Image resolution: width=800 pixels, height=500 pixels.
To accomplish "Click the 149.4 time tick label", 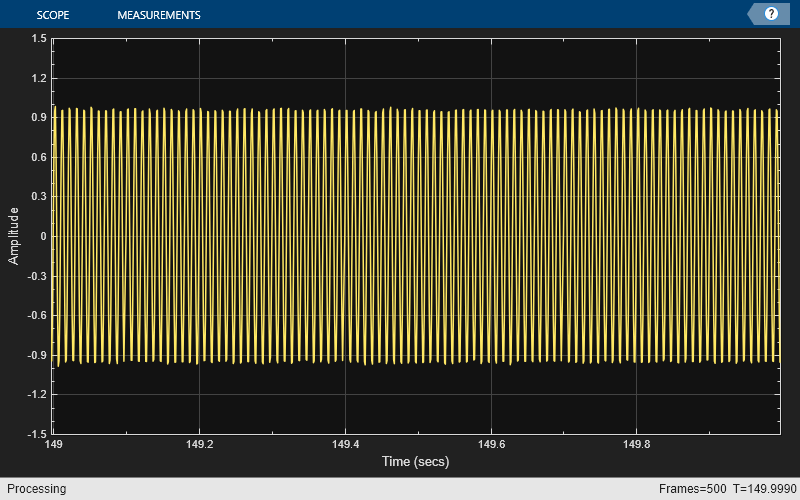I will click(x=345, y=444).
